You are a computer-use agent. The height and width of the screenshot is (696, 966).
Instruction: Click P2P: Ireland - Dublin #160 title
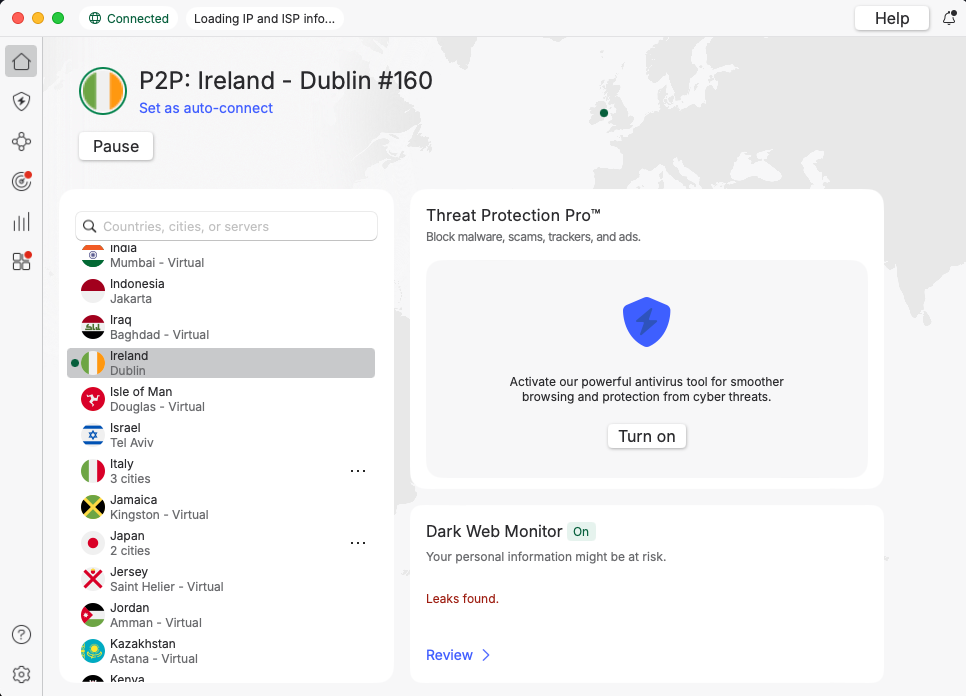286,81
